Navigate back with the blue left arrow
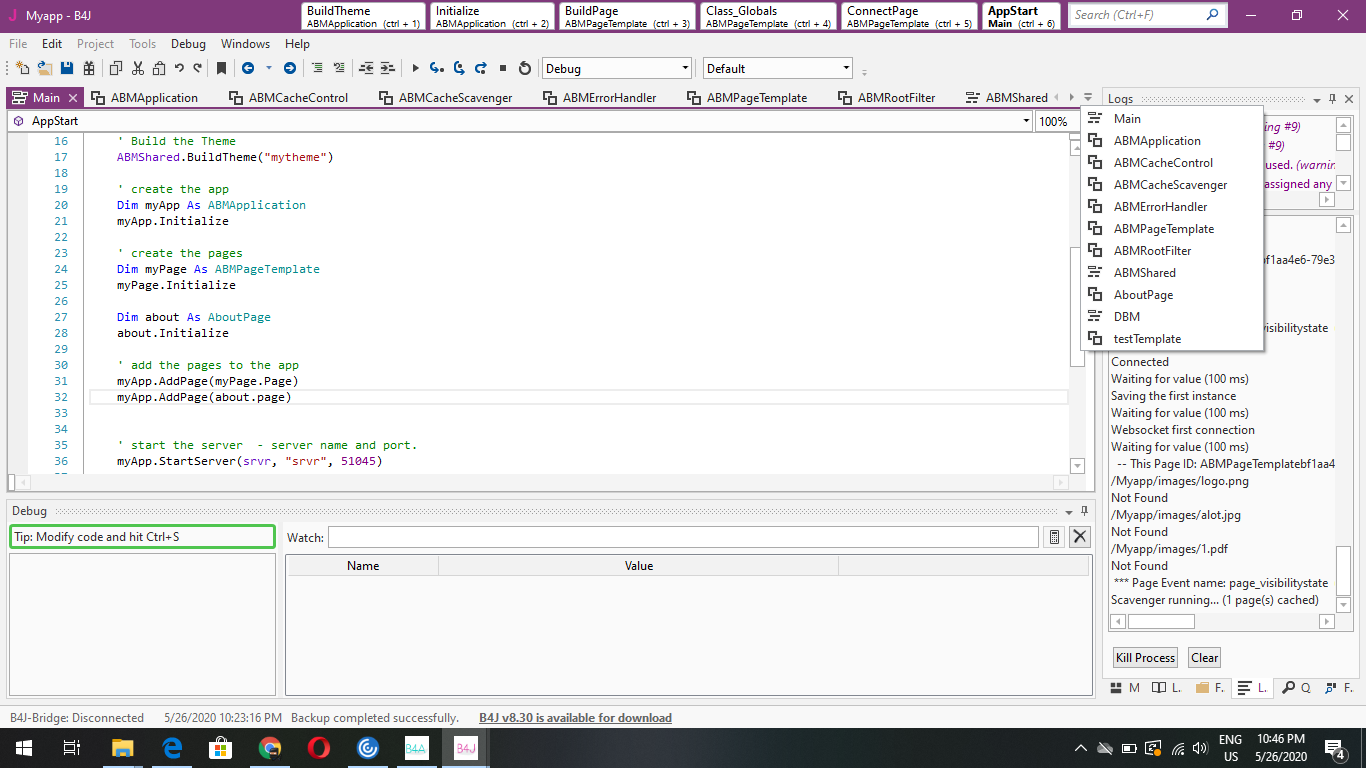Screen dimensions: 1366x768 (247, 68)
